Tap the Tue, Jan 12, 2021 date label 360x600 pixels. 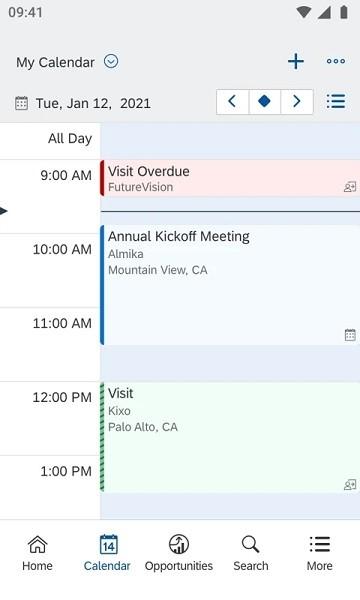pyautogui.click(x=93, y=103)
